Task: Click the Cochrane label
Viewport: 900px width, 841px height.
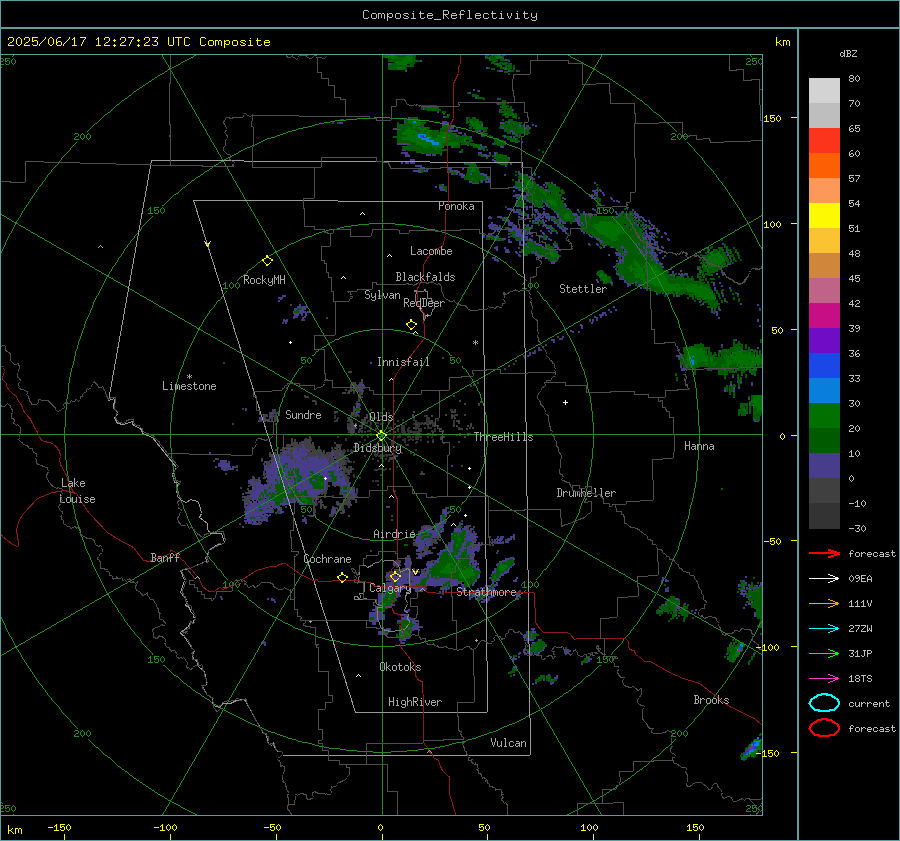Action: tap(327, 559)
